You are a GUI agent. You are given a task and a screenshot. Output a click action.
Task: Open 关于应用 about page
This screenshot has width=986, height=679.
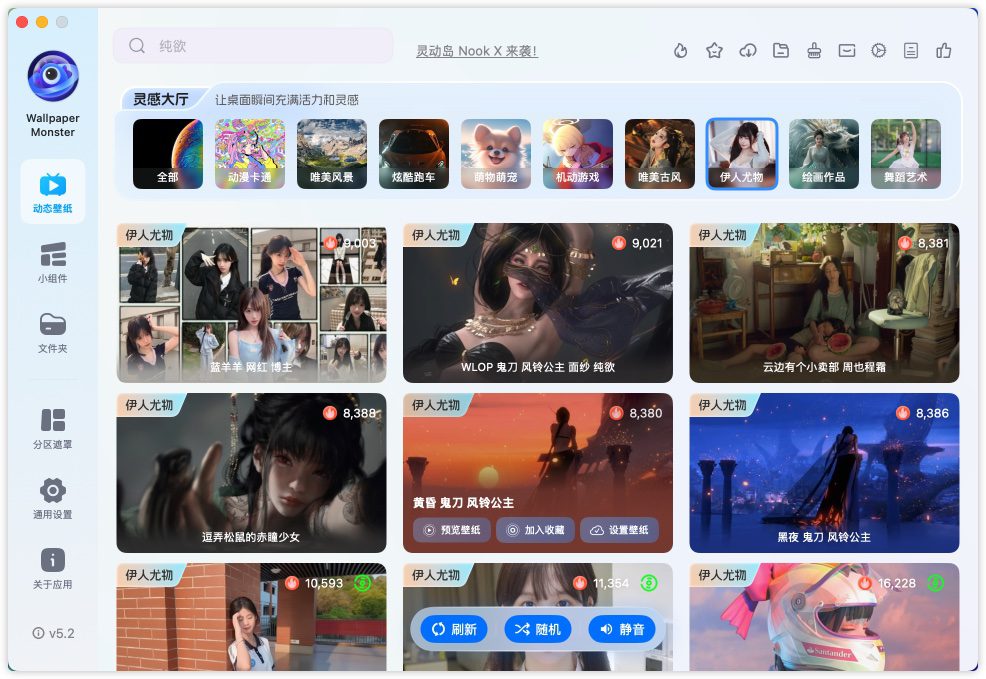[52, 568]
